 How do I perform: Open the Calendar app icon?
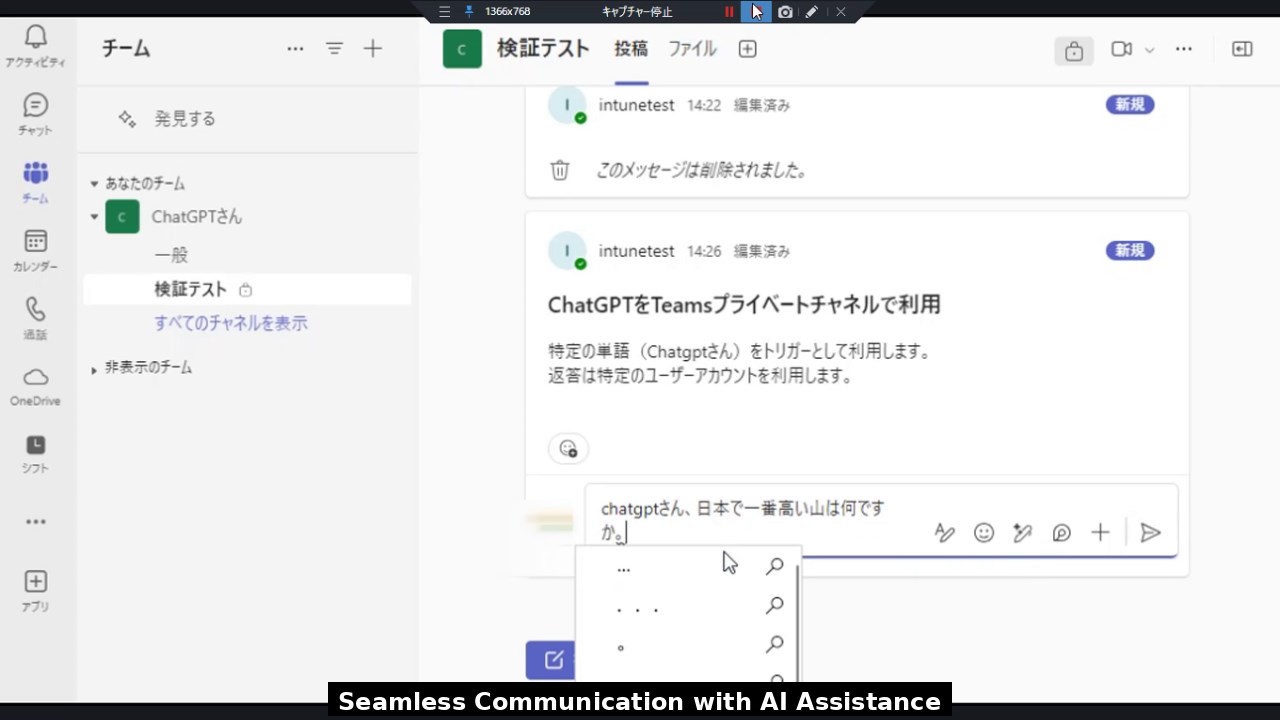click(x=35, y=250)
